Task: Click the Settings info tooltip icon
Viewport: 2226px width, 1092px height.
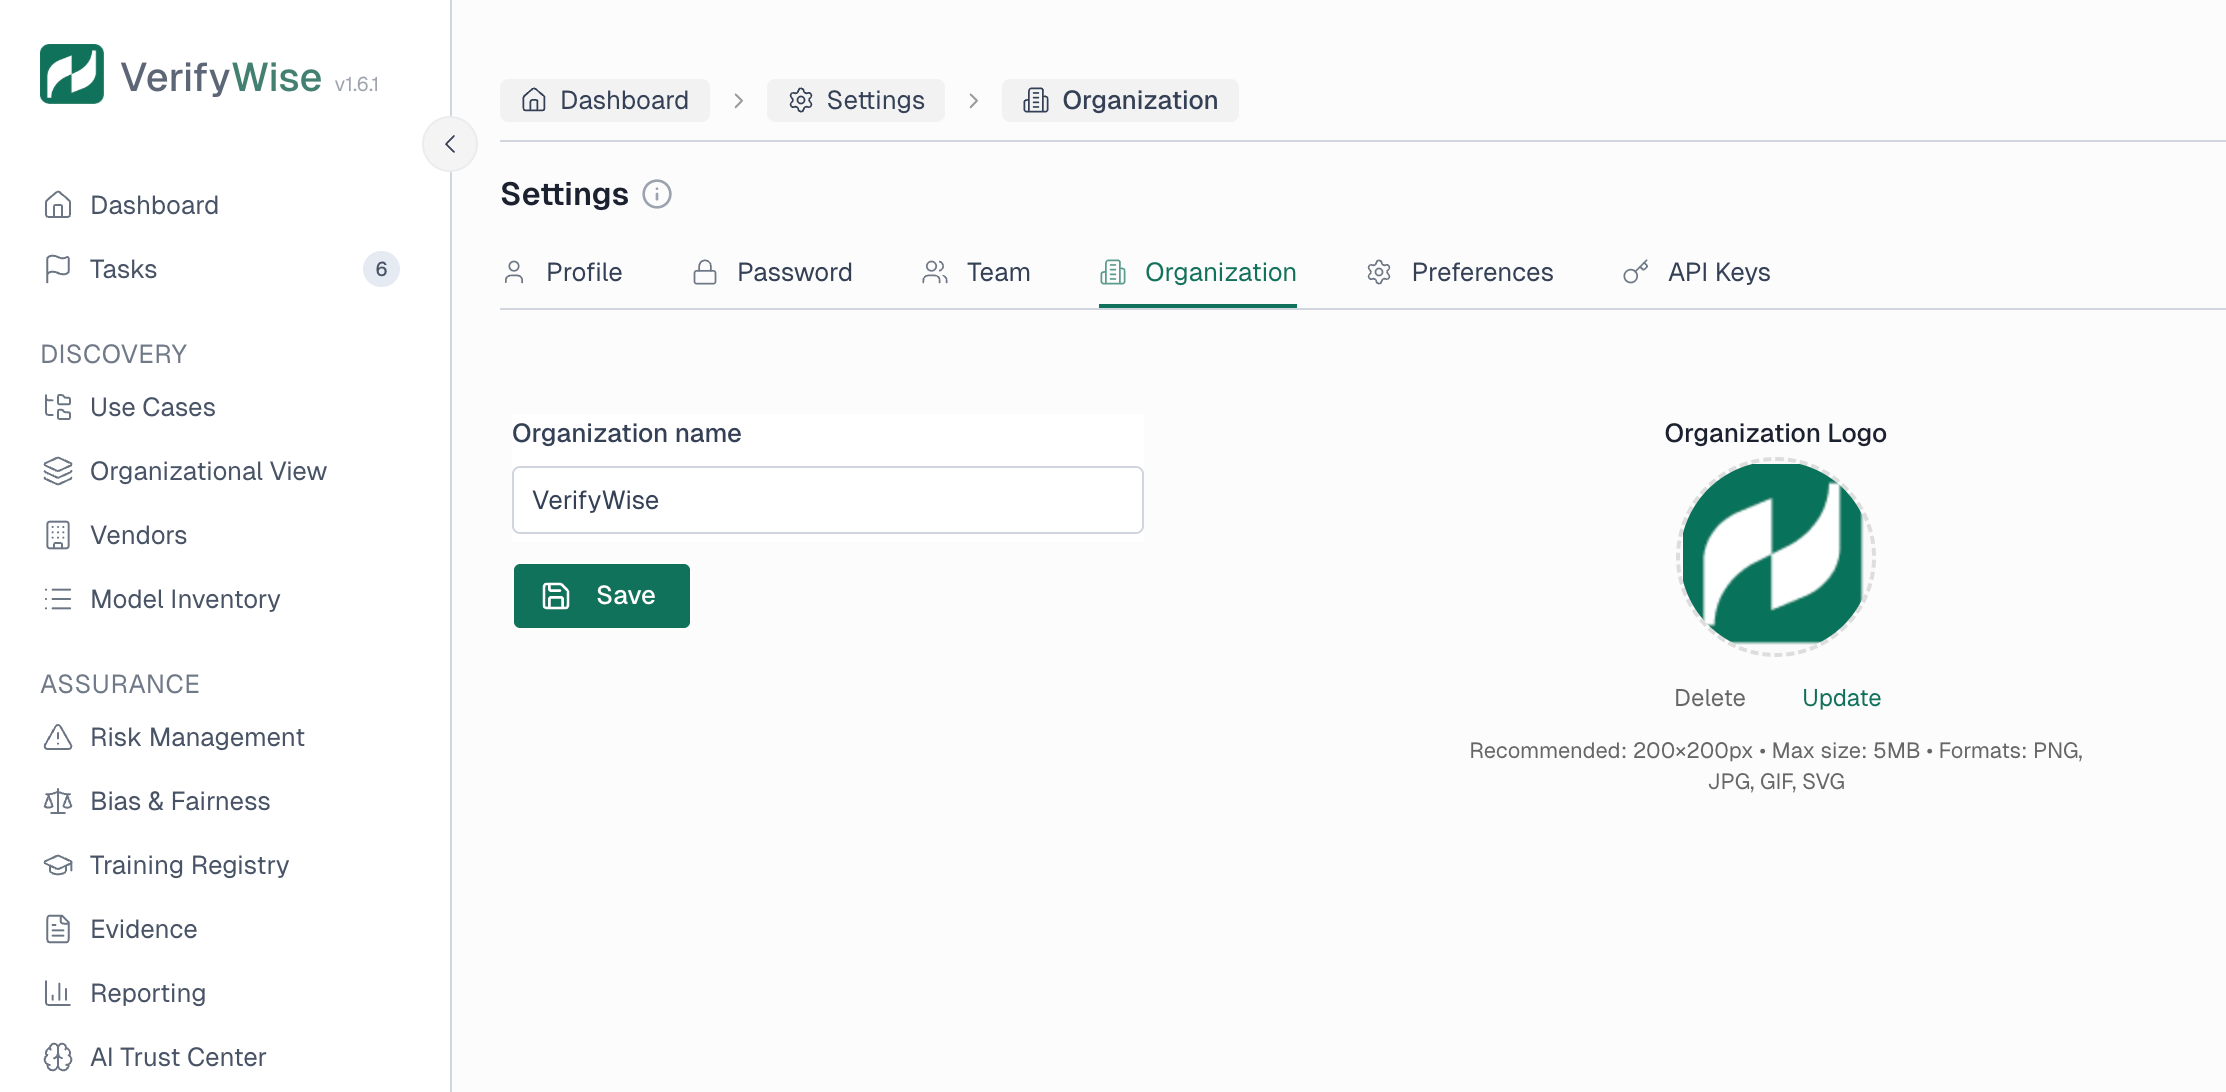Action: pos(657,194)
